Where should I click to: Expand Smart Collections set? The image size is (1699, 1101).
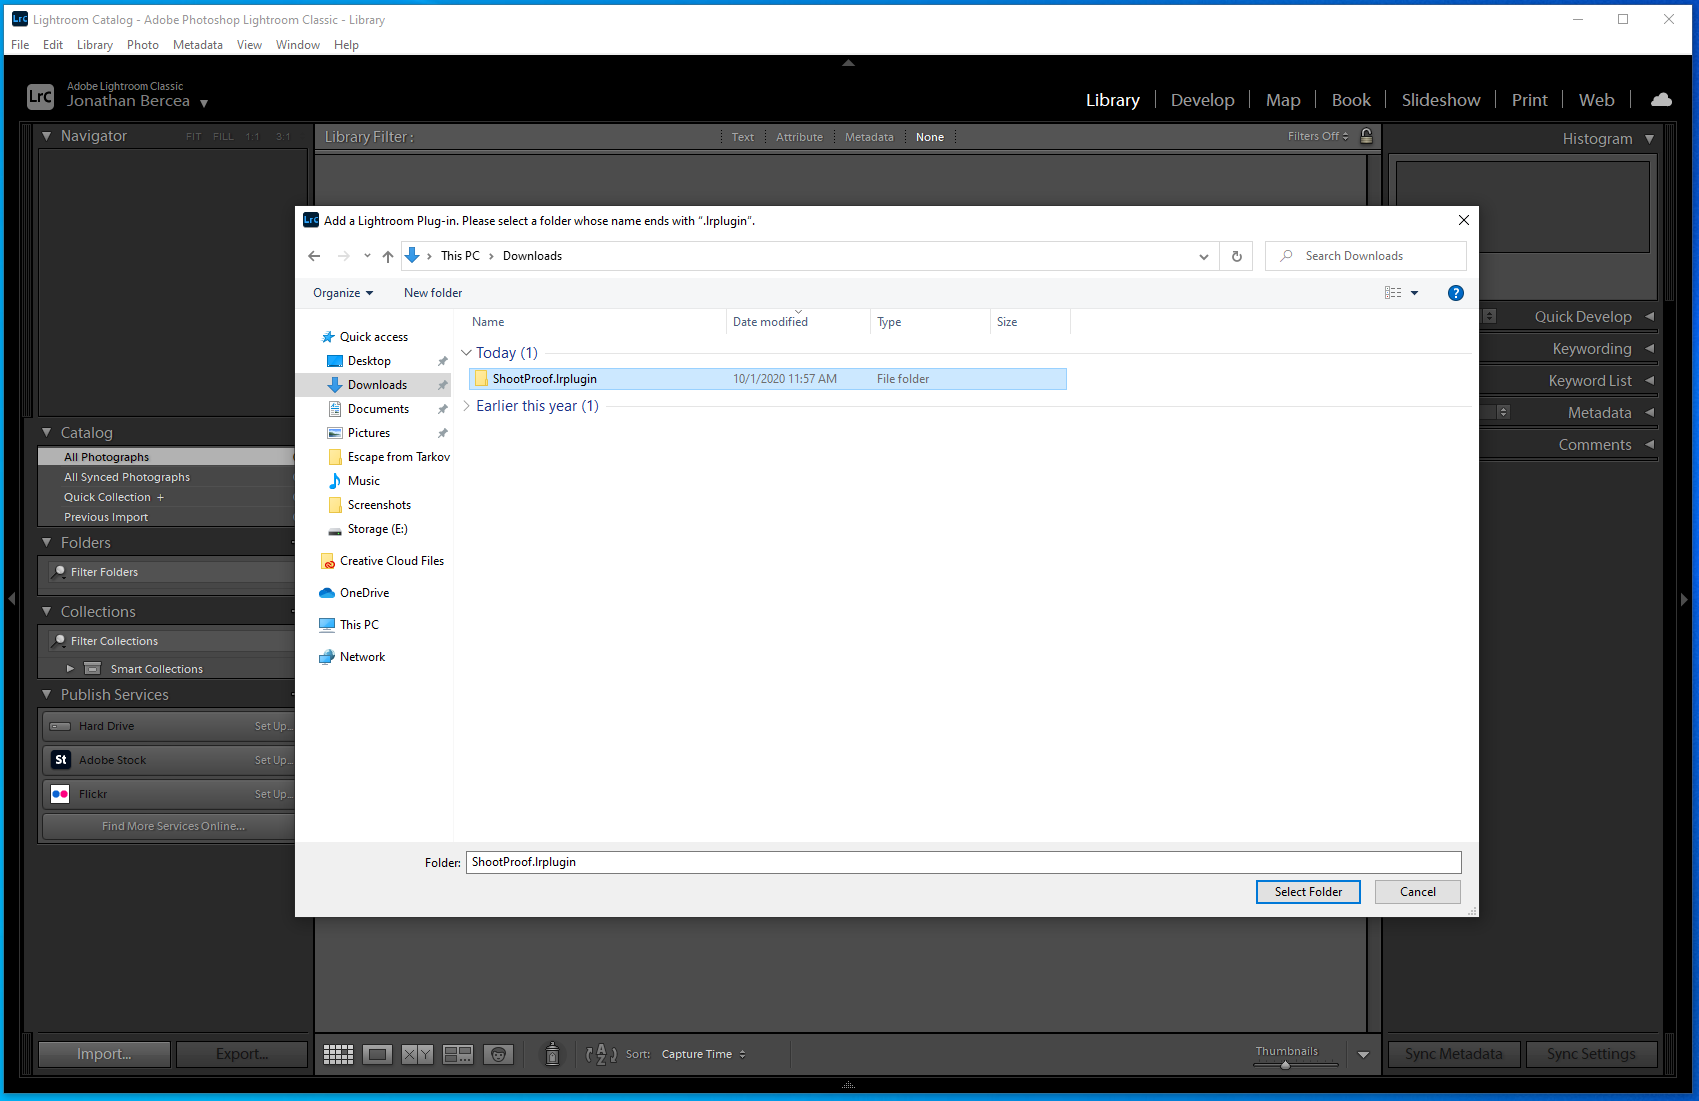[x=70, y=669]
